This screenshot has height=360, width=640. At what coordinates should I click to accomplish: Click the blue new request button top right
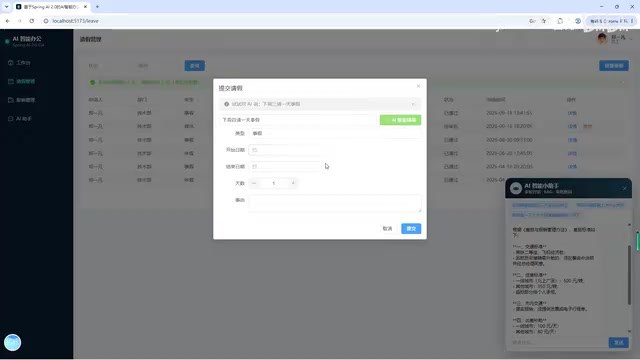click(614, 66)
